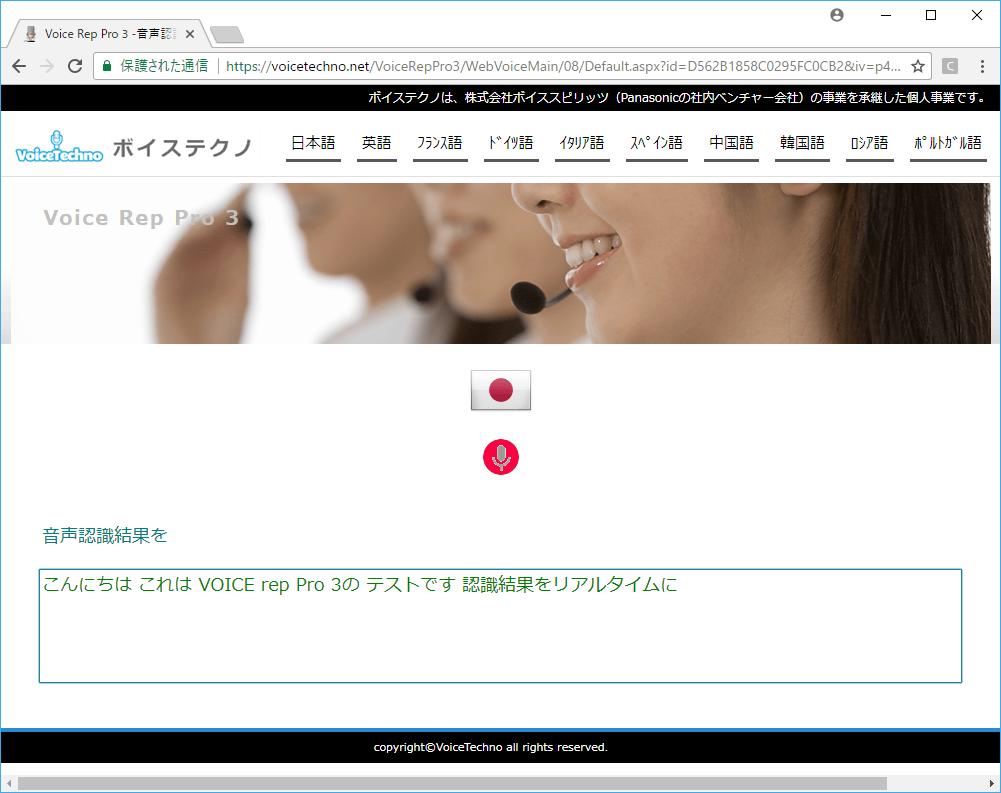The width and height of the screenshot is (1001, 793).
Task: Click the Japanese flag icon
Action: point(500,390)
